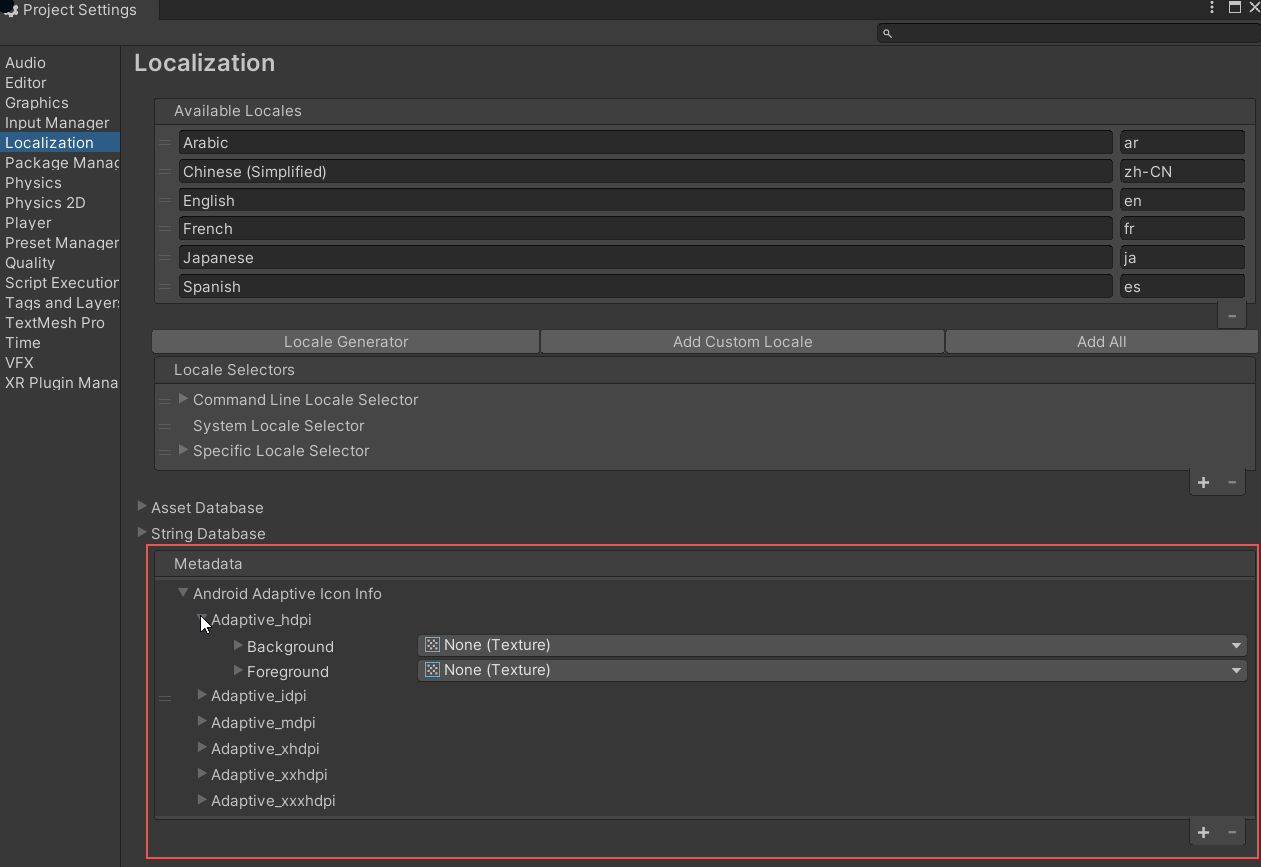Click the Add All button

(x=1101, y=342)
